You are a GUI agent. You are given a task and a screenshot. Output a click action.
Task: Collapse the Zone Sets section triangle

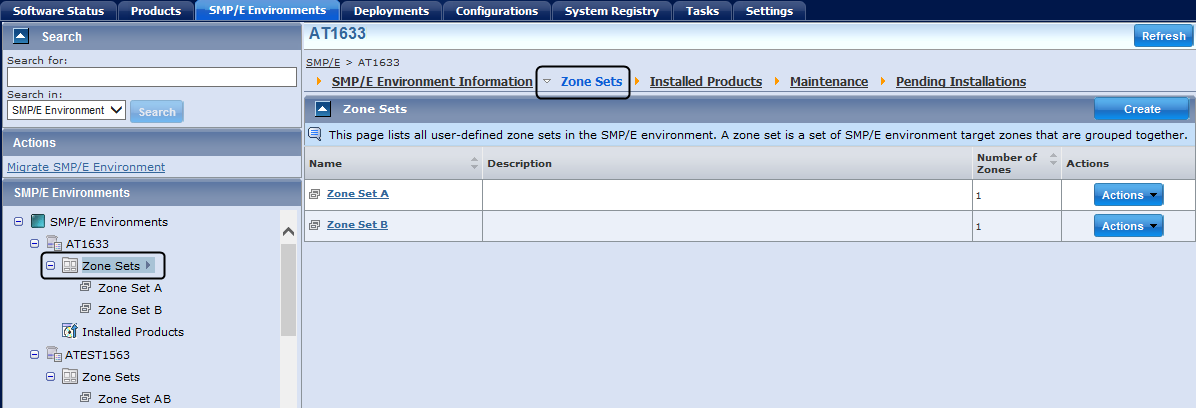pos(547,82)
